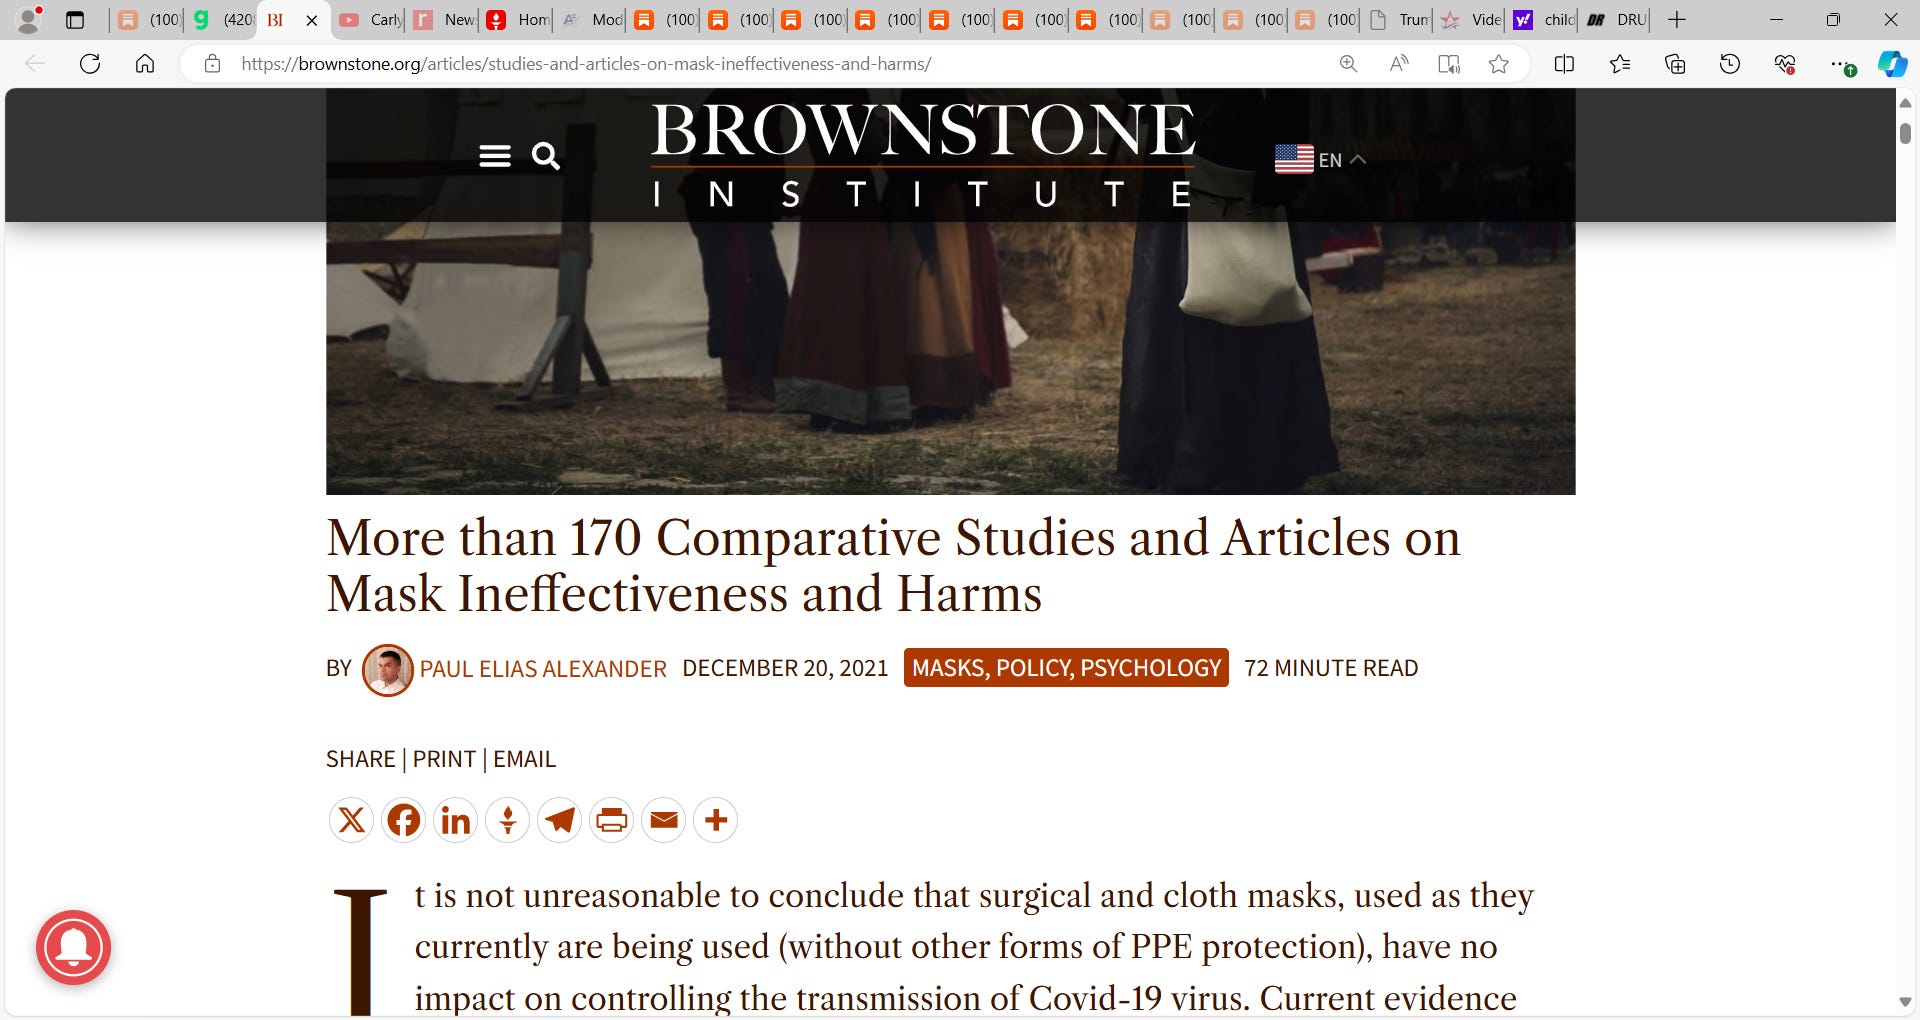The image size is (1920, 1020).
Task: Click the SHARE | PRINT | EMAIL label
Action: pyautogui.click(x=441, y=760)
